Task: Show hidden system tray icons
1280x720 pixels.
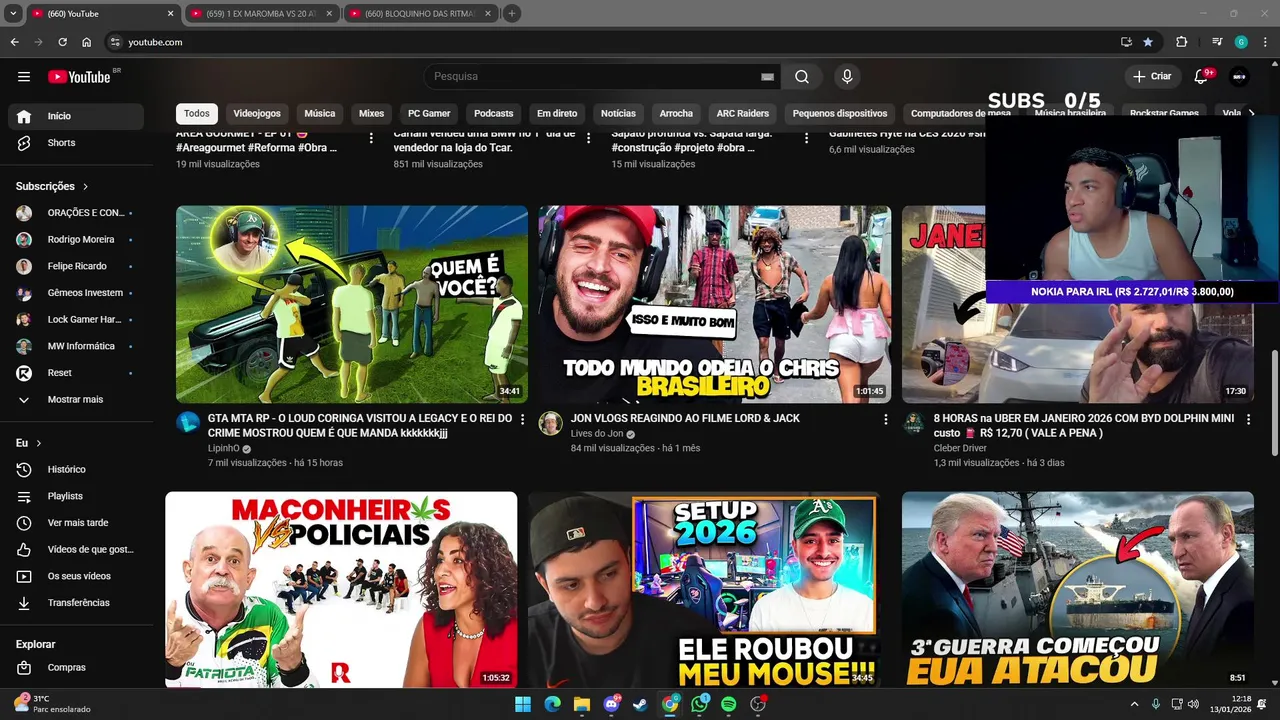Action: [1134, 704]
